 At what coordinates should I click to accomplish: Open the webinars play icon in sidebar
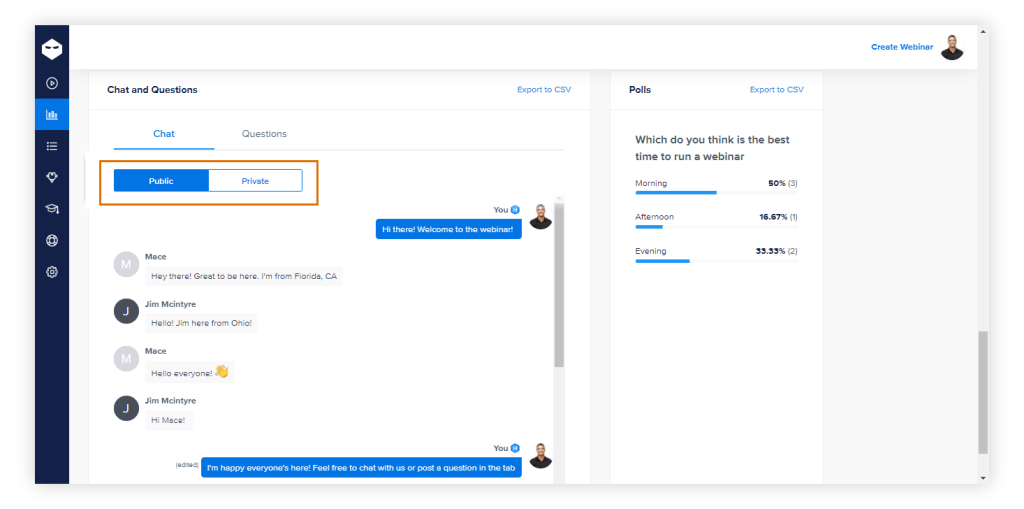(52, 83)
